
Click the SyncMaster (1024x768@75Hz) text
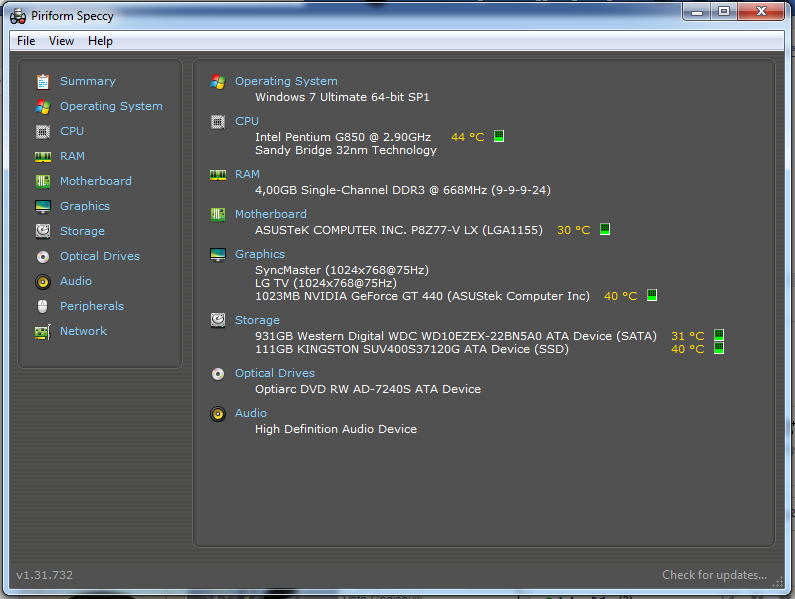click(342, 270)
